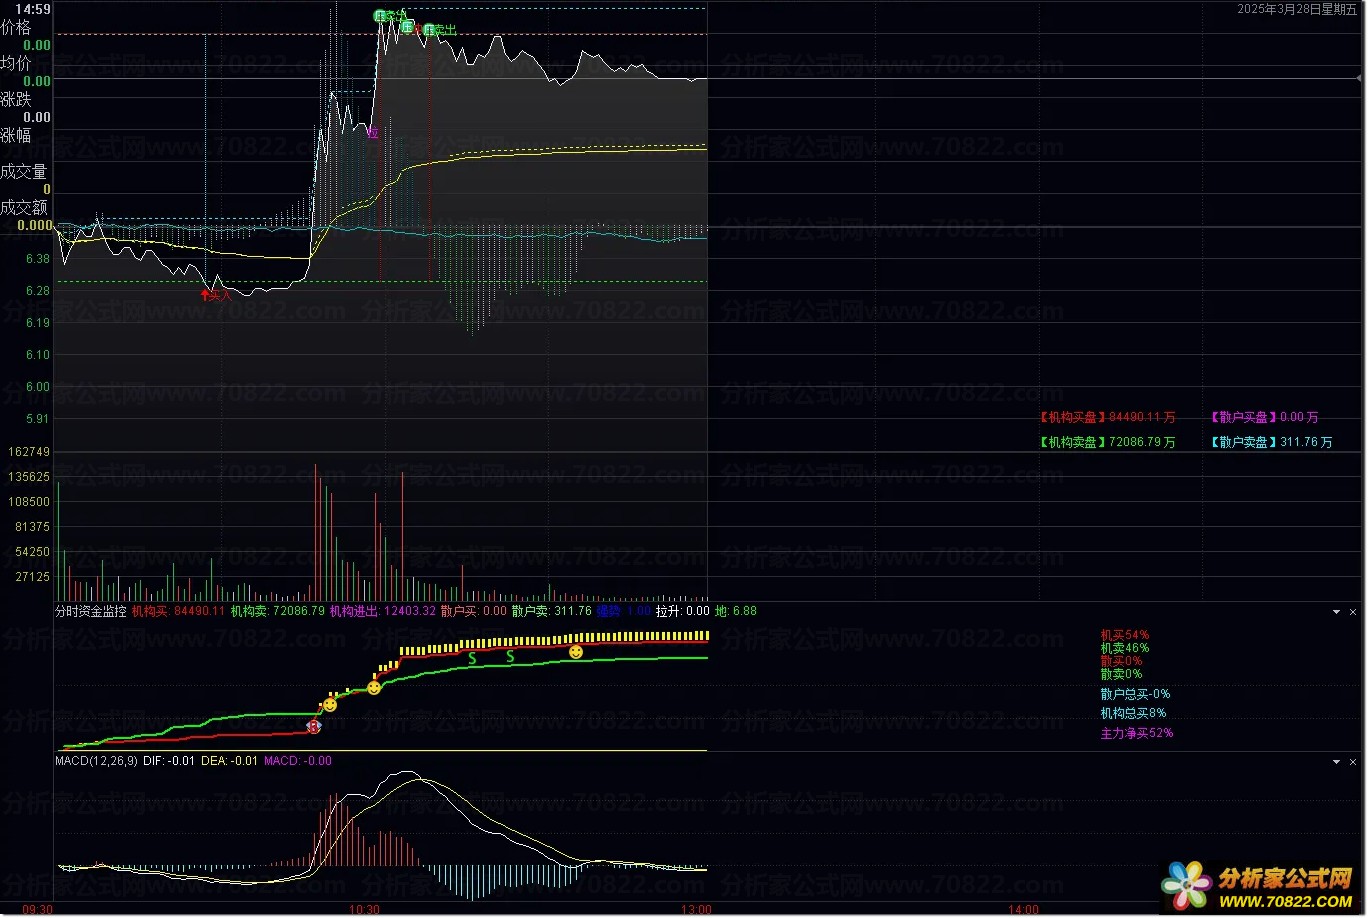Click the rightmost green 庄 卖出 marker
The width and height of the screenshot is (1369, 918).
(x=429, y=30)
